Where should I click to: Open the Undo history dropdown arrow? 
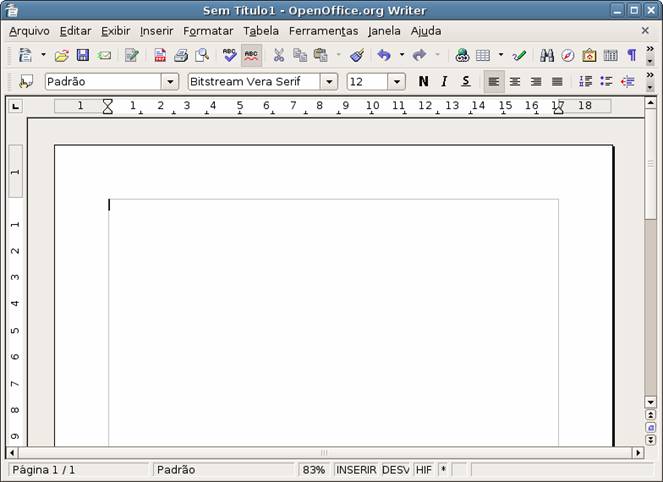(x=402, y=55)
